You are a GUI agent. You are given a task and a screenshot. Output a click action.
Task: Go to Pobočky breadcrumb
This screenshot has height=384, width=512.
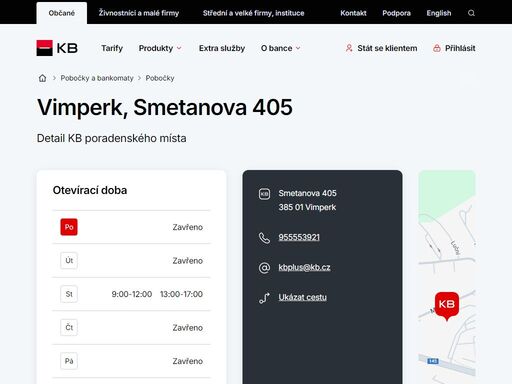160,78
